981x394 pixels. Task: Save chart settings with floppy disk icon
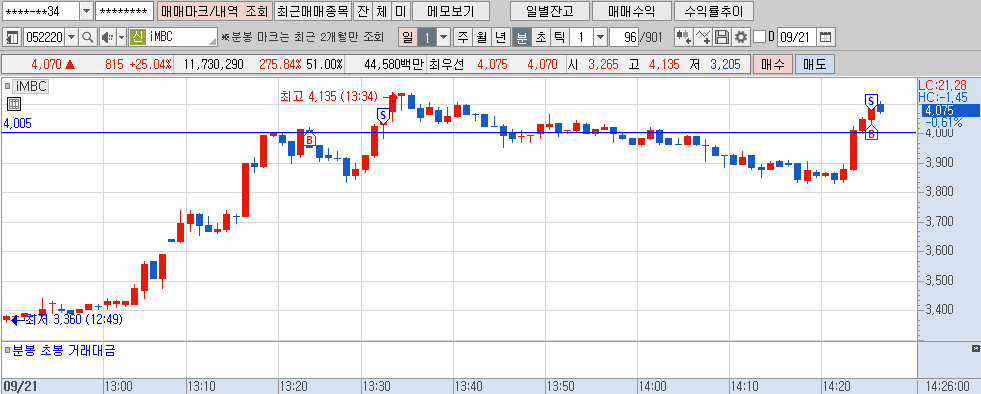click(x=722, y=37)
